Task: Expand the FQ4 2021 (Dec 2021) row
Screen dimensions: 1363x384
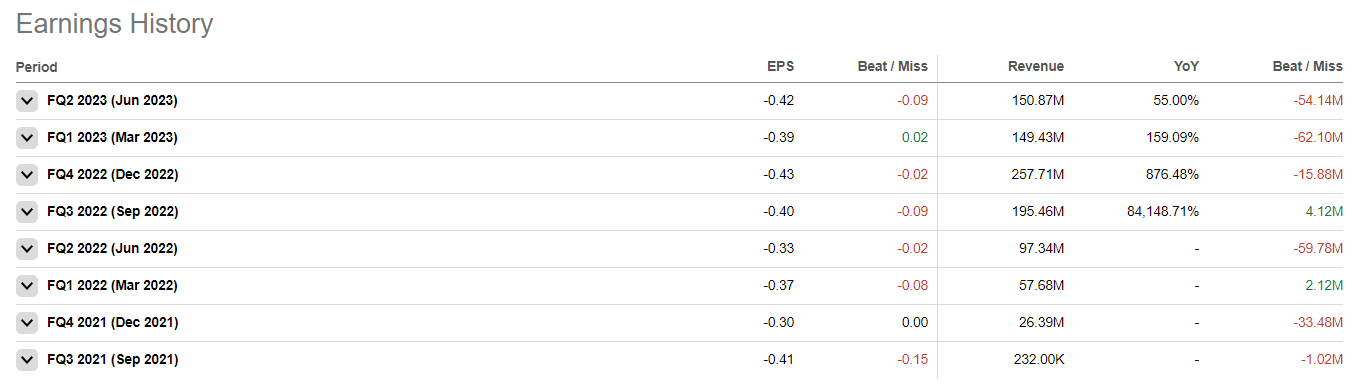Action: pos(27,322)
